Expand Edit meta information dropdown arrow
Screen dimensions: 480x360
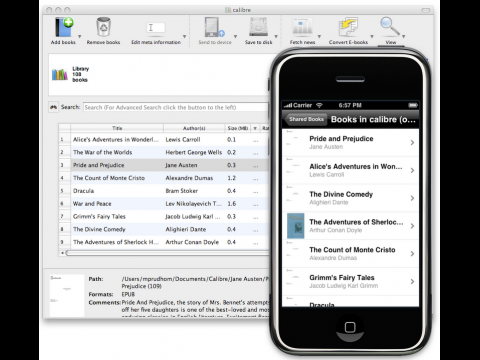184,36
